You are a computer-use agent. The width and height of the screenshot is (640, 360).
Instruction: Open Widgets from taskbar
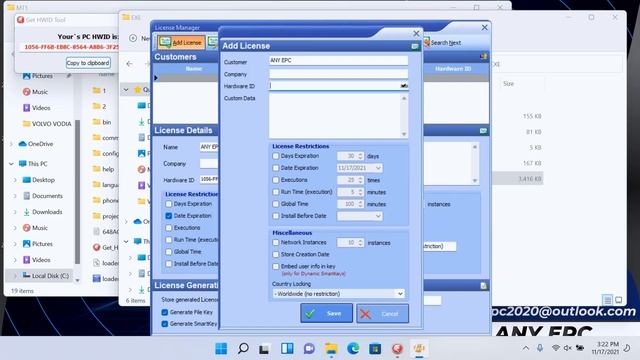pos(287,349)
